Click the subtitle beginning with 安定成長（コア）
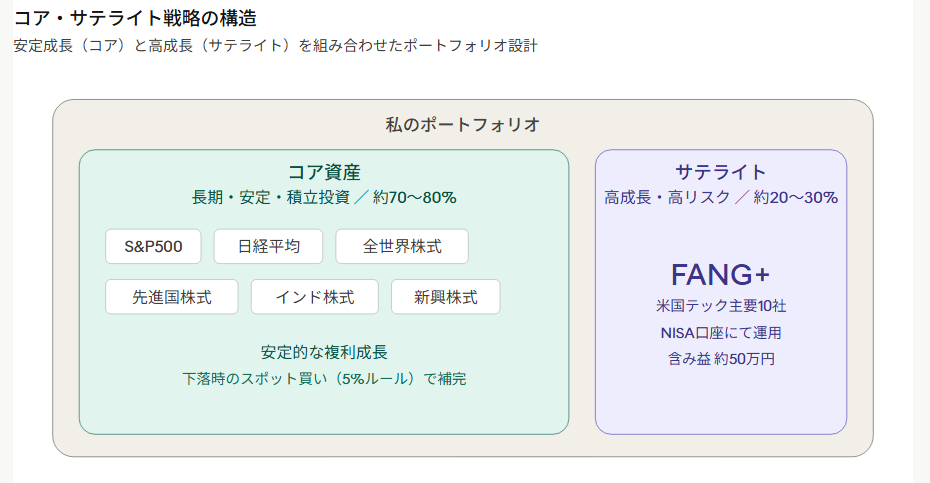Image resolution: width=930 pixels, height=483 pixels. (275, 46)
